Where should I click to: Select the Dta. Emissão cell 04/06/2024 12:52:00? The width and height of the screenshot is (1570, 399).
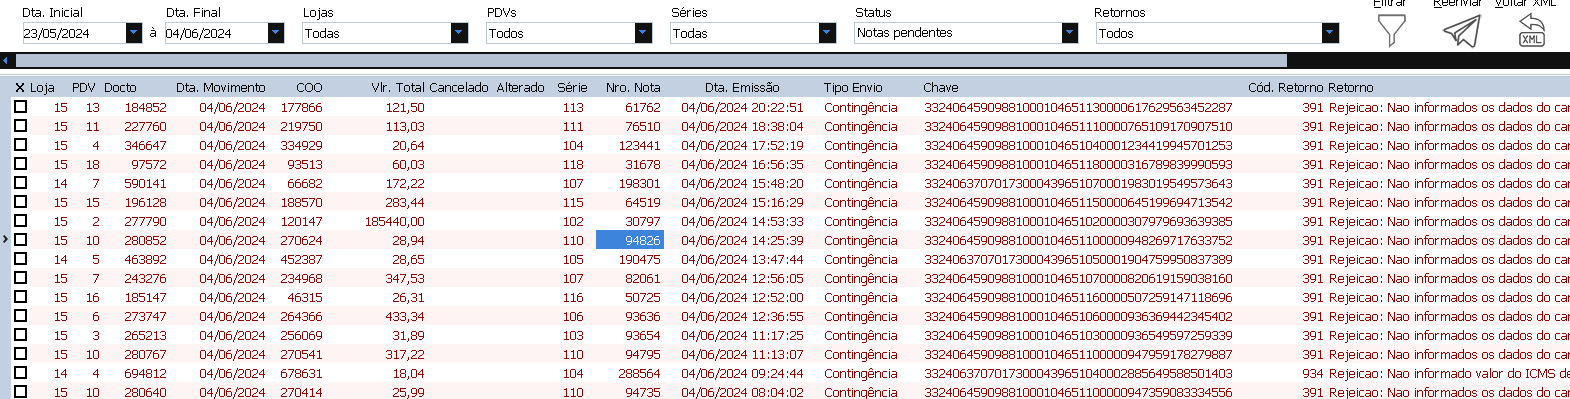pos(742,297)
